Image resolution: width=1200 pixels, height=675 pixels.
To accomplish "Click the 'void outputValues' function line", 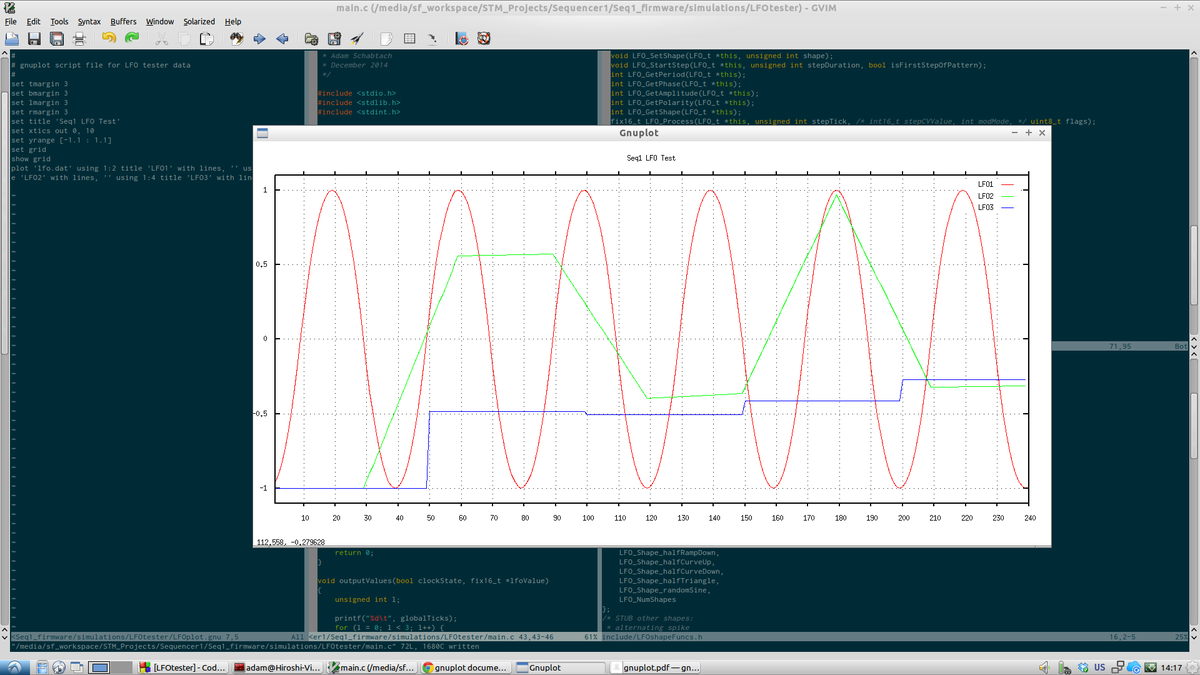I will pyautogui.click(x=432, y=580).
